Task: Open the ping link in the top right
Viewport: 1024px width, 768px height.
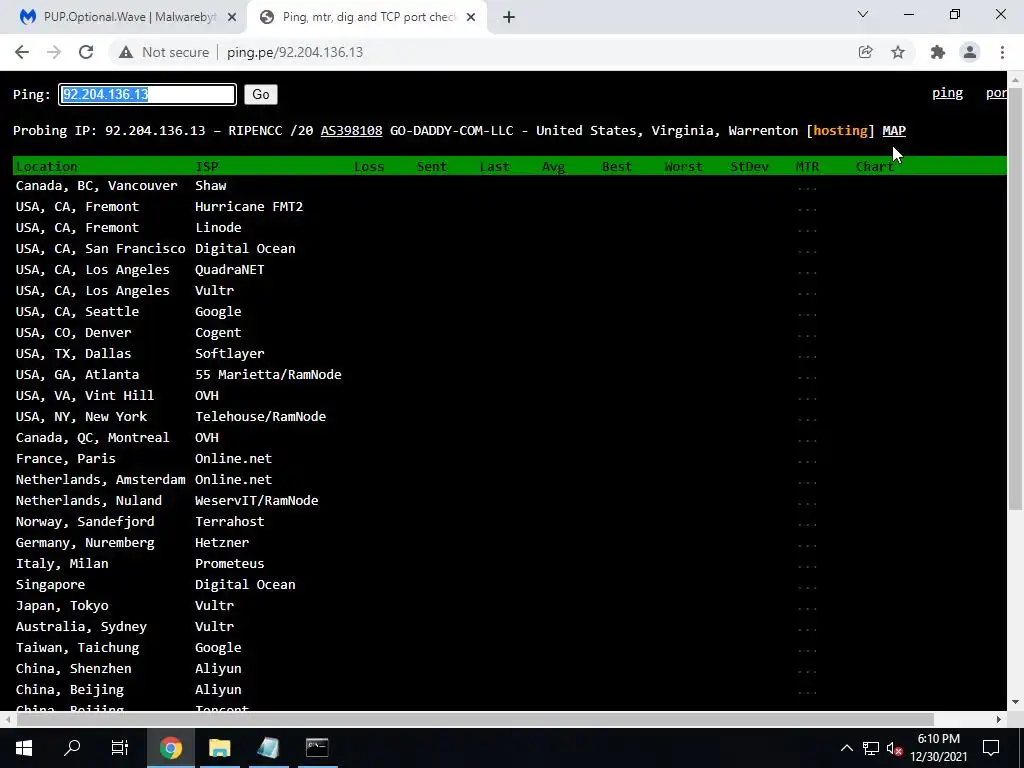Action: (x=947, y=93)
